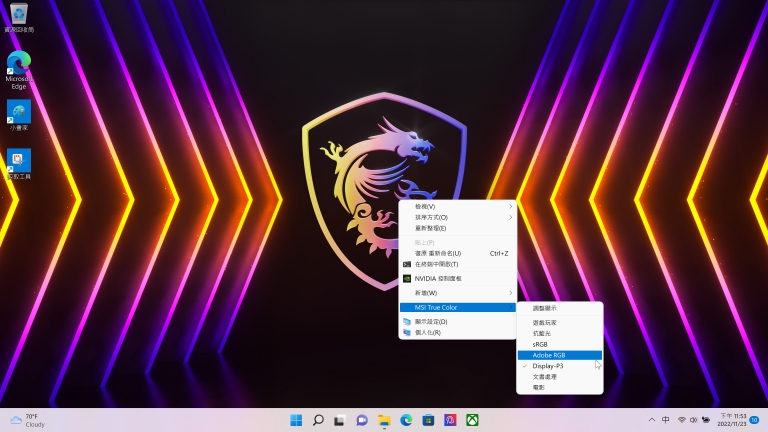Open 個人化(R) personalize entry
Image resolution: width=768 pixels, height=432 pixels.
458,333
